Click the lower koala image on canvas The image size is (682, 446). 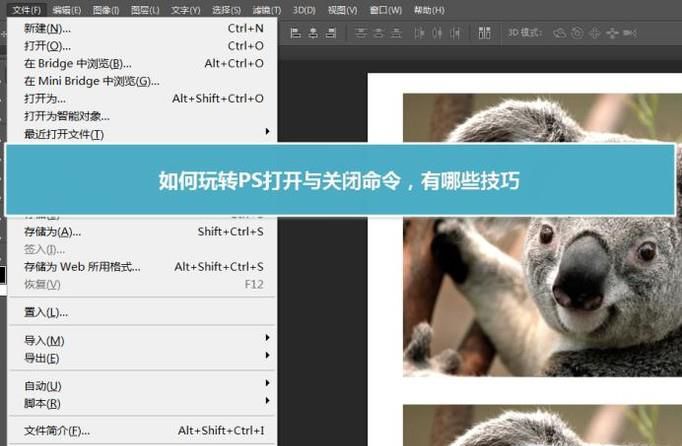tap(542, 426)
